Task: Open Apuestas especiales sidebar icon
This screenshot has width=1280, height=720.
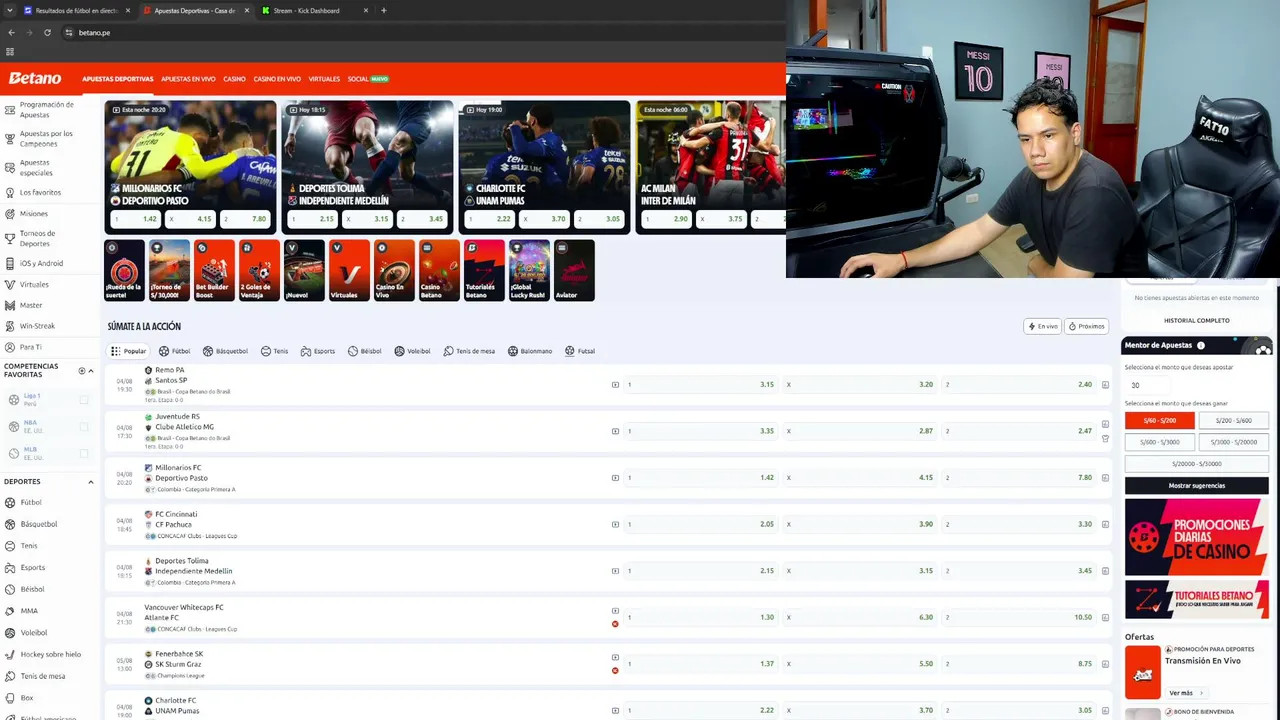Action: pyautogui.click(x=10, y=167)
